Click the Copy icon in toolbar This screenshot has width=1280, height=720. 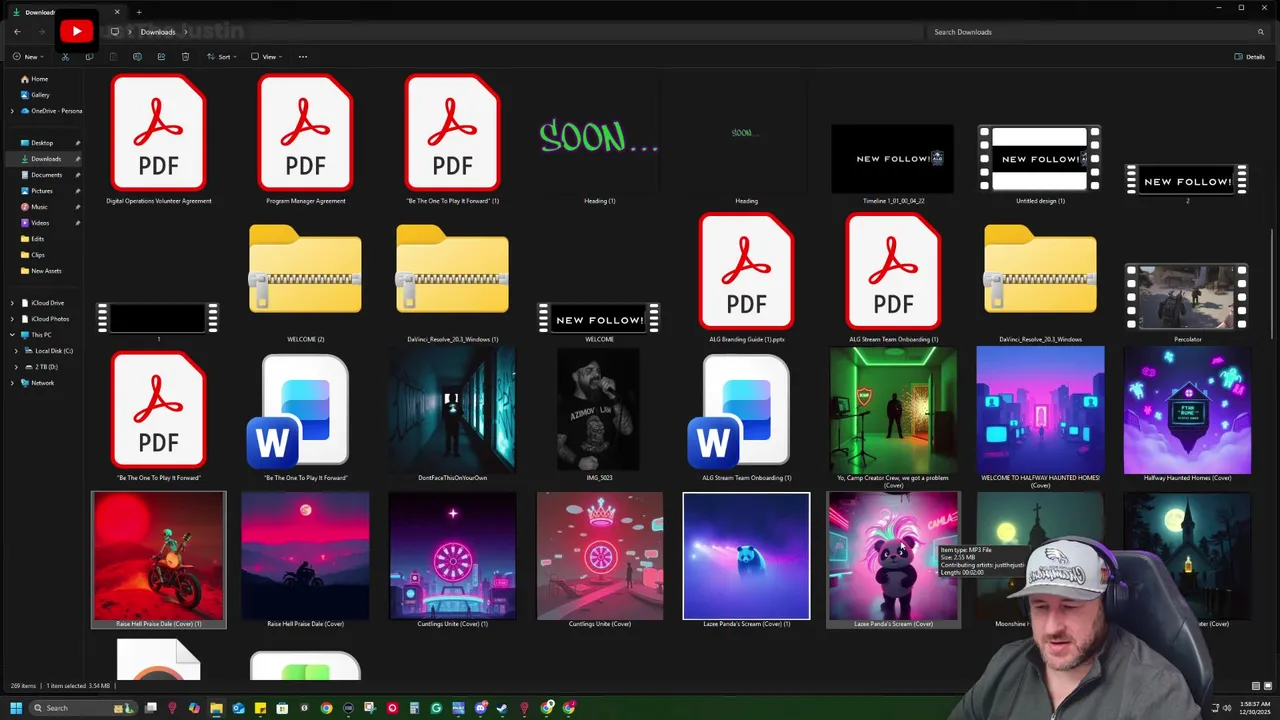[89, 57]
